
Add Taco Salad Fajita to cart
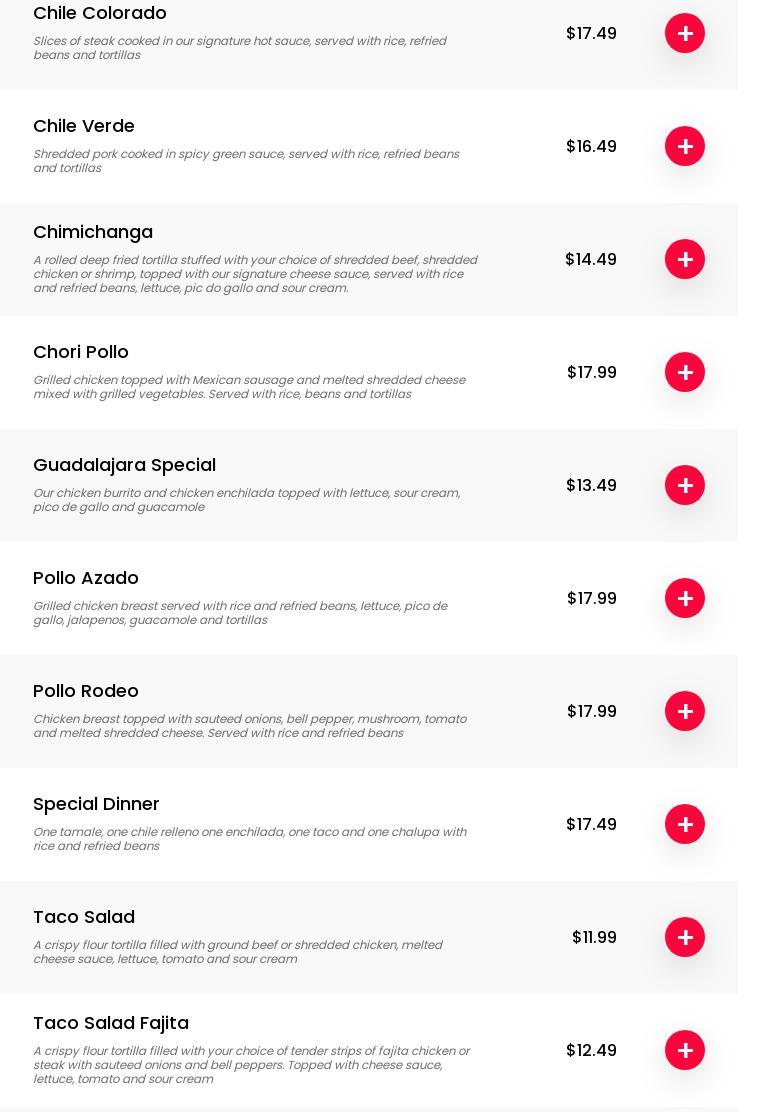coord(685,1050)
